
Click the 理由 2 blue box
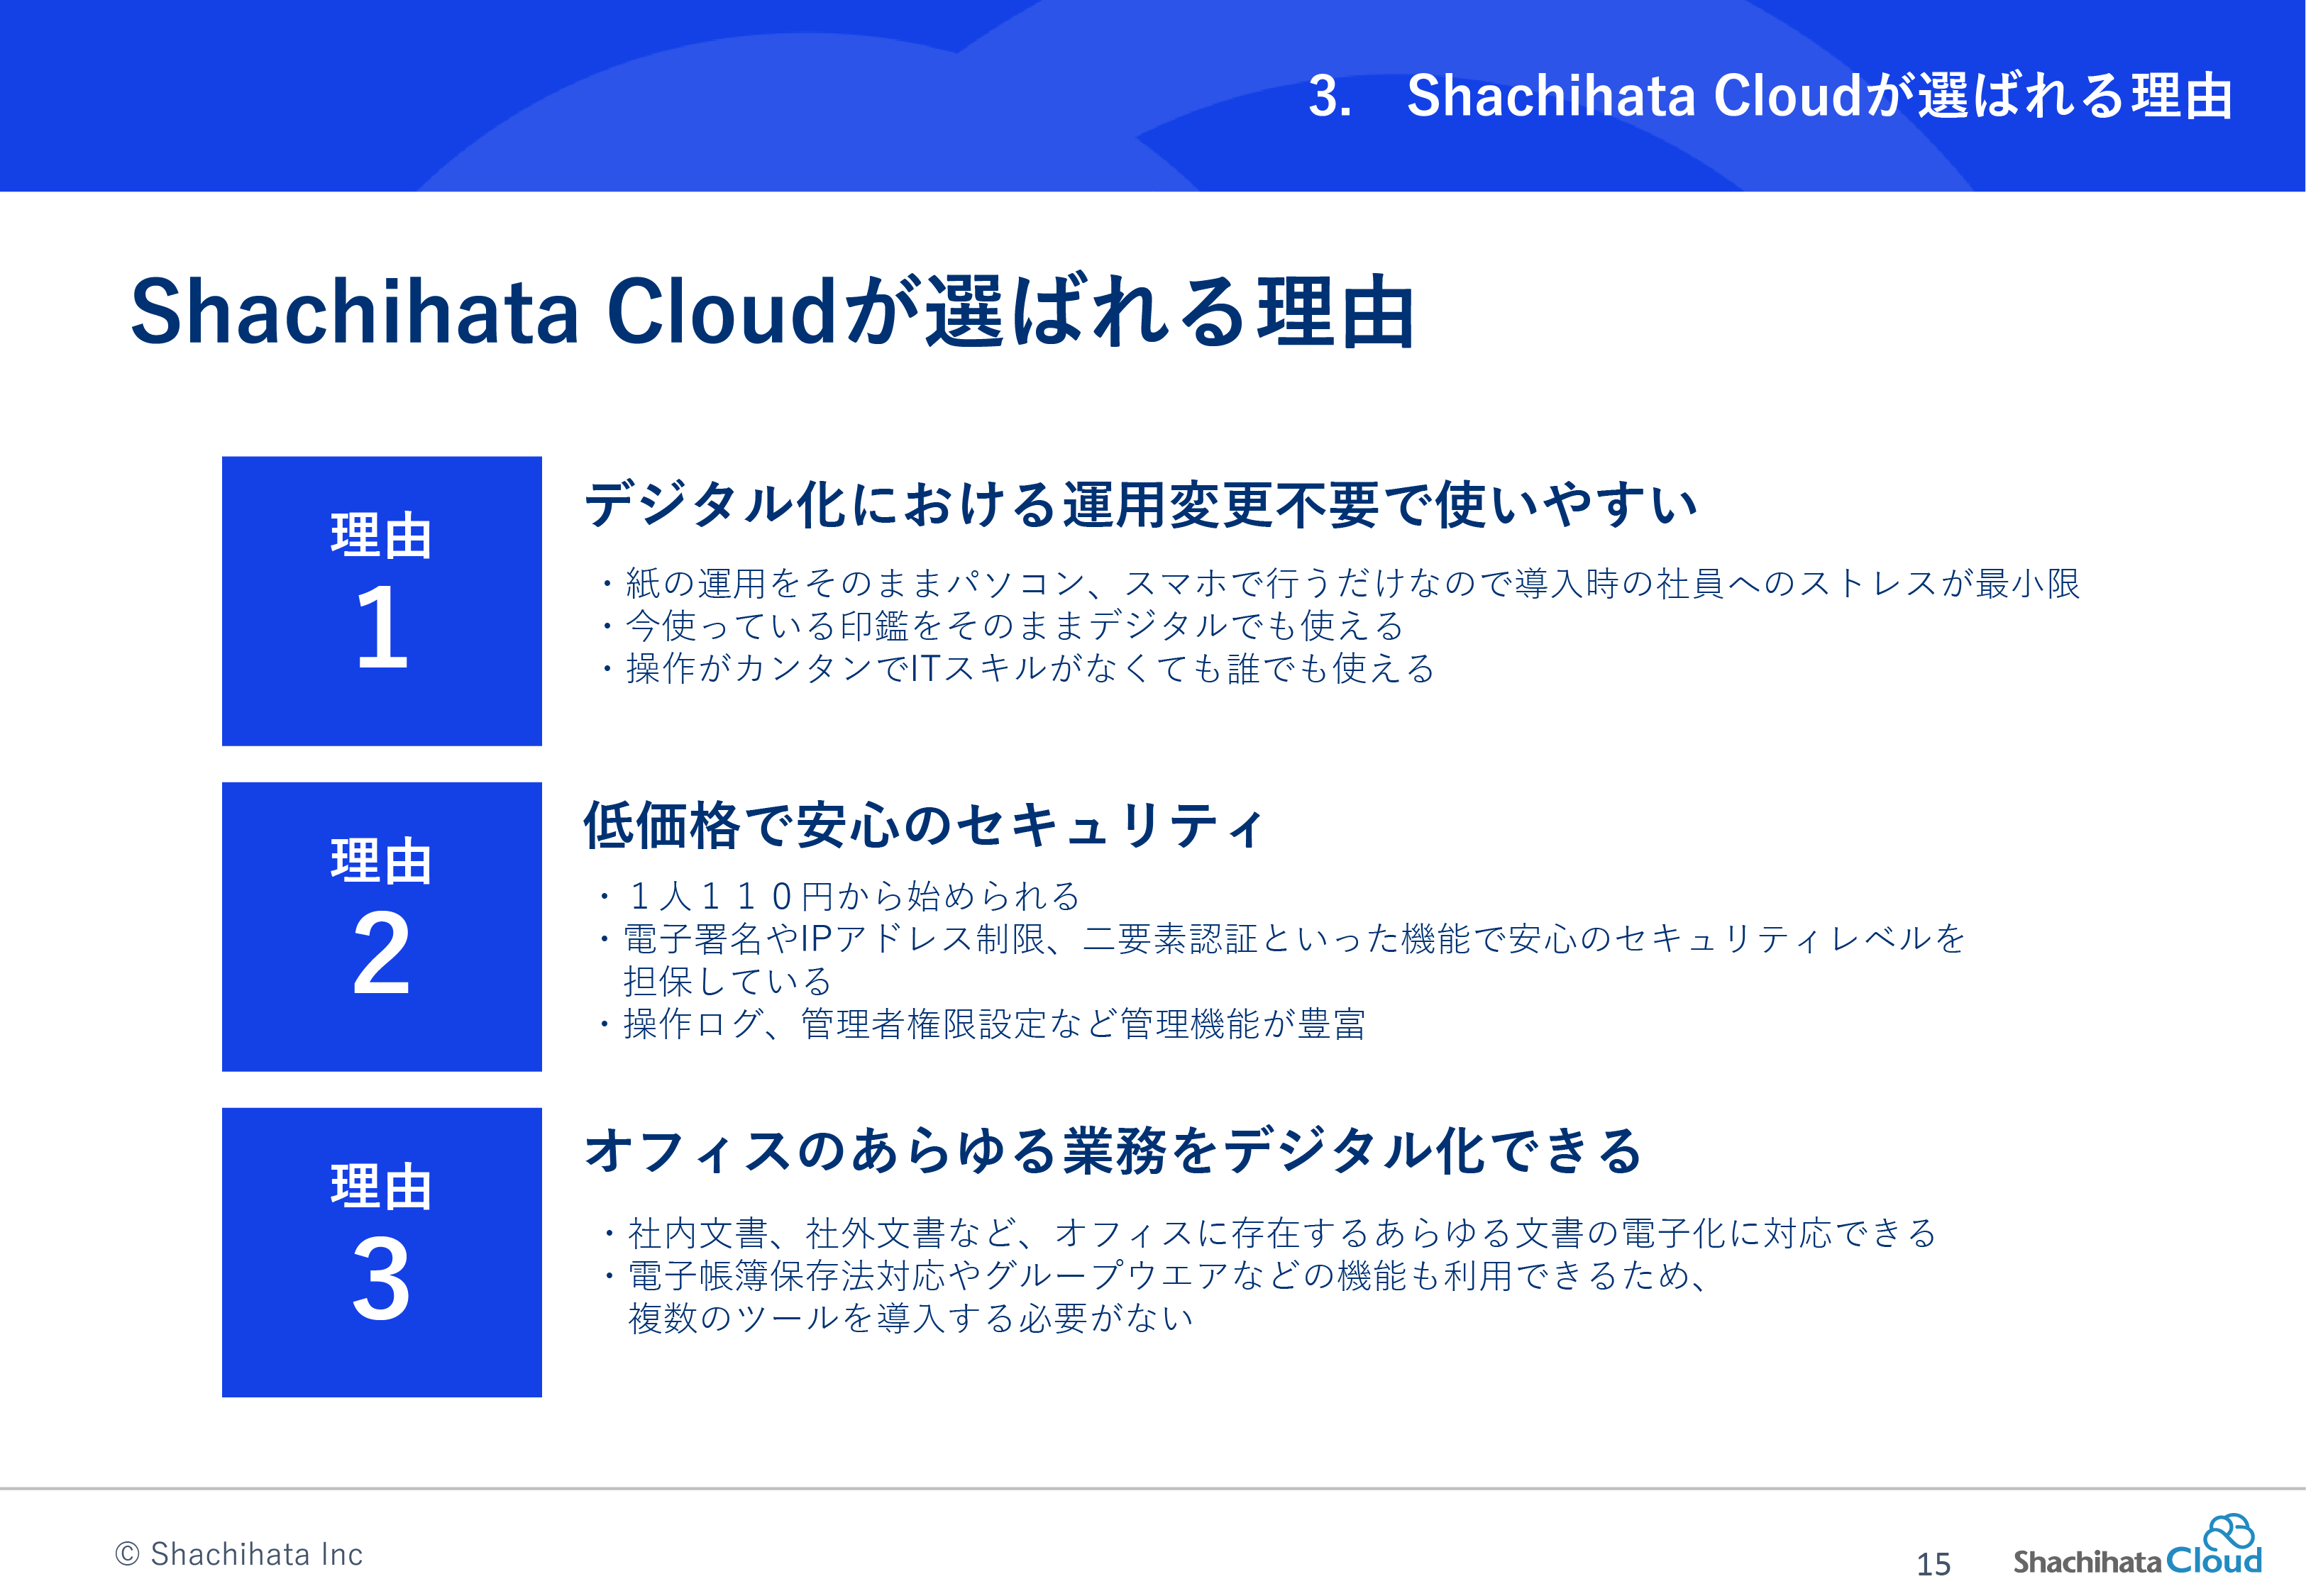point(382,927)
